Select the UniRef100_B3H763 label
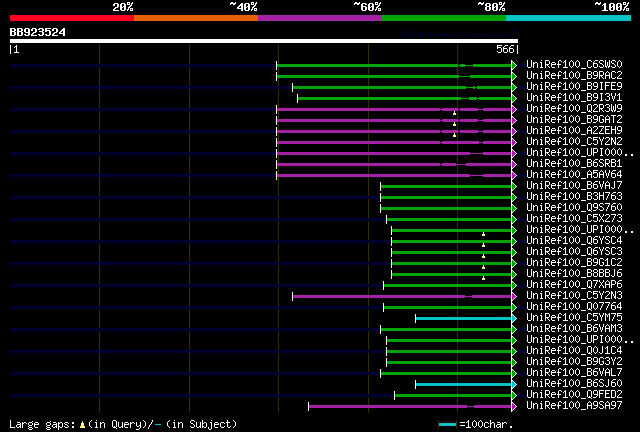This screenshot has width=640, height=432. point(574,197)
